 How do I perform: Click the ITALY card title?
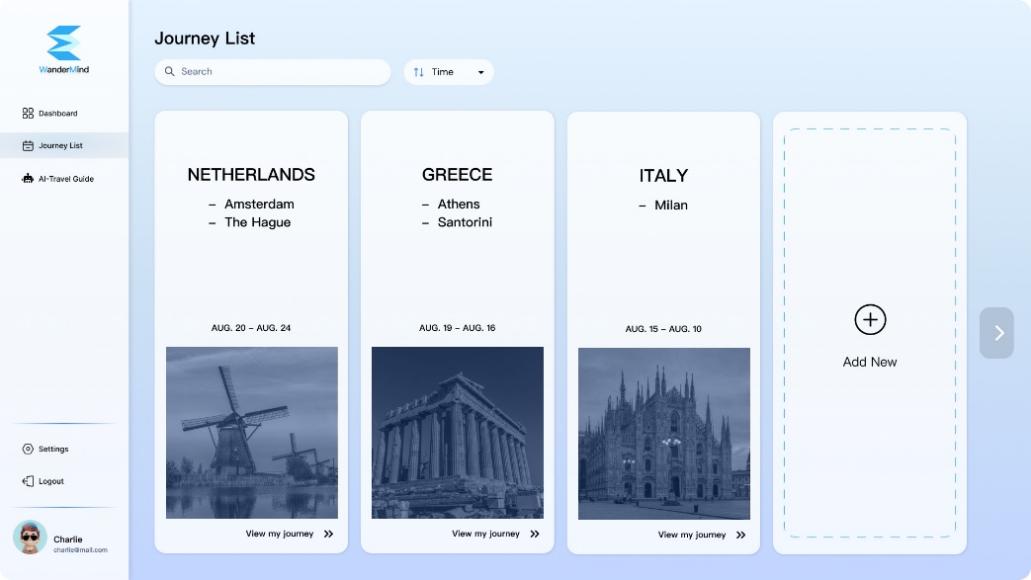663,176
